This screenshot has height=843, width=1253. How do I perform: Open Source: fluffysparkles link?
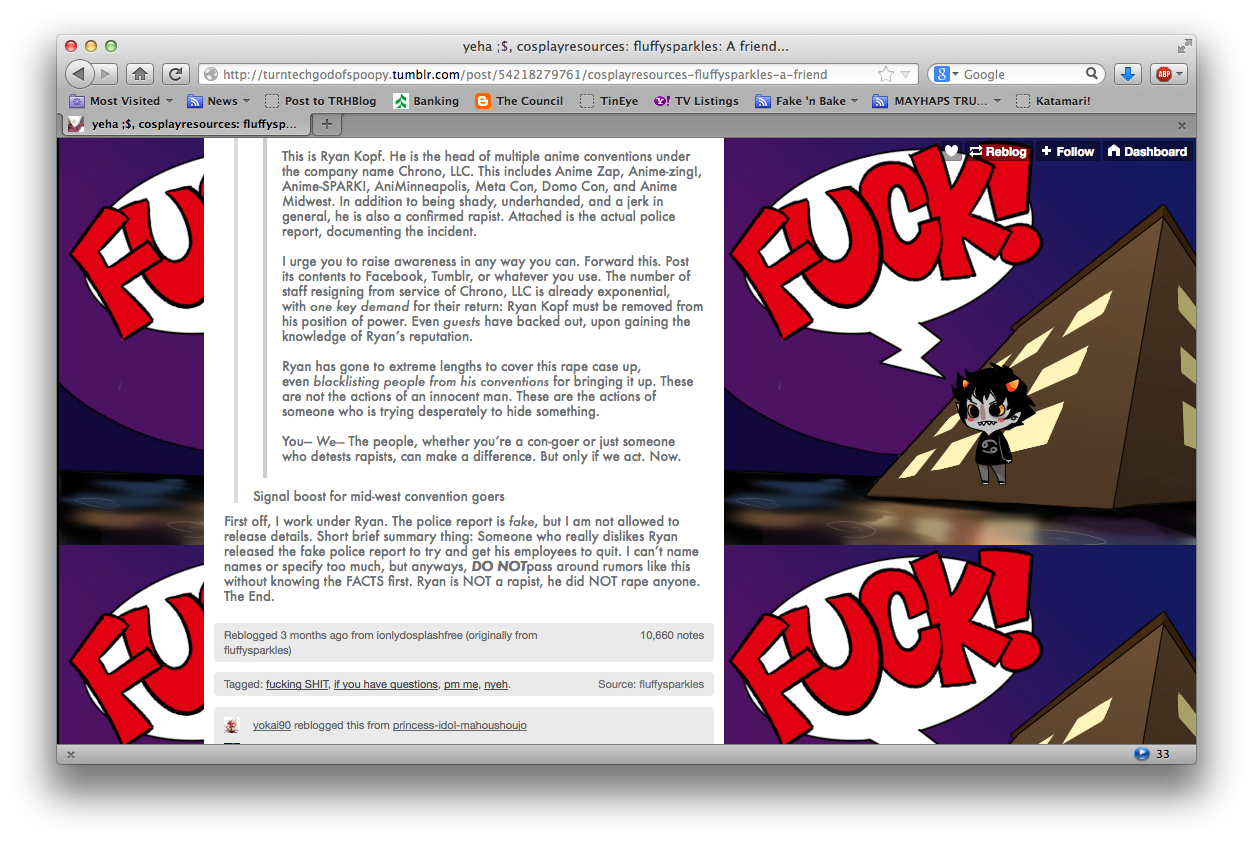coord(651,685)
